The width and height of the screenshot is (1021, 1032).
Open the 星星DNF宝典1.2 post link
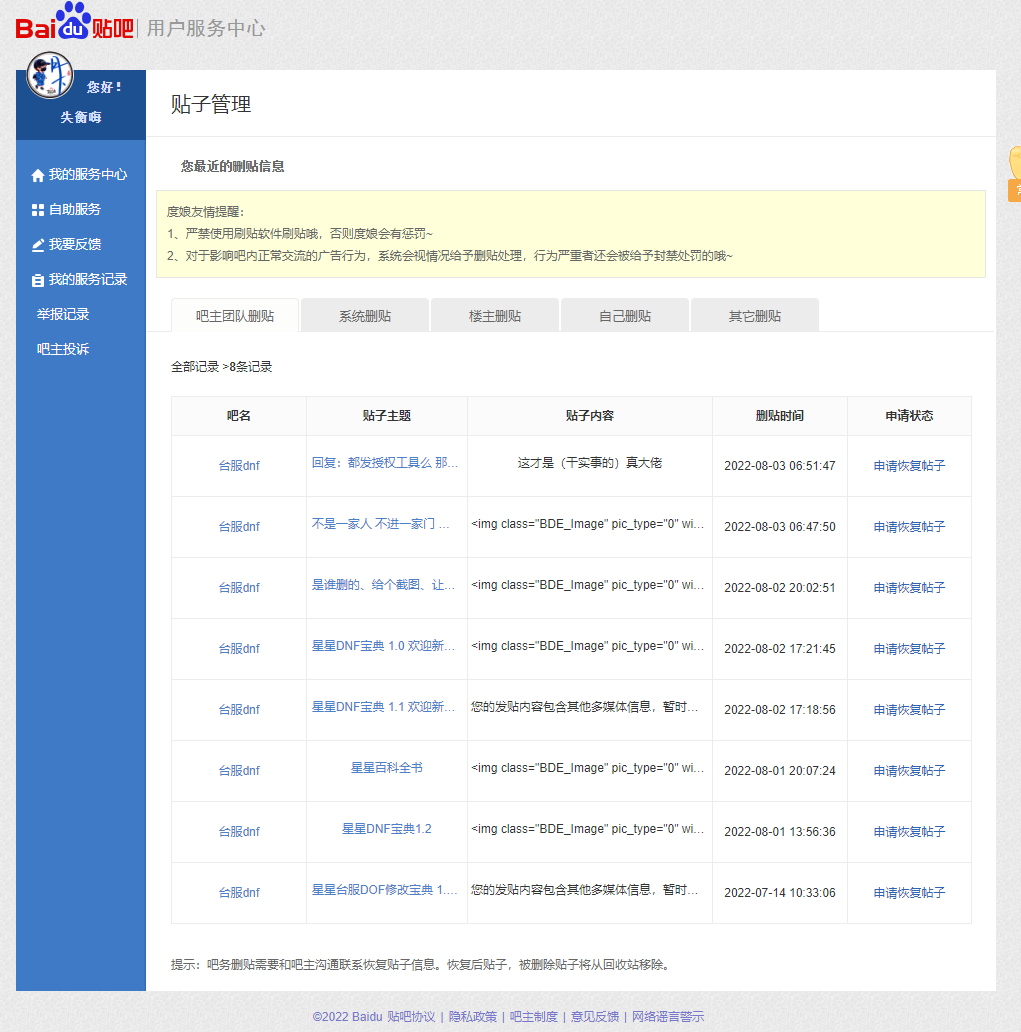point(386,829)
